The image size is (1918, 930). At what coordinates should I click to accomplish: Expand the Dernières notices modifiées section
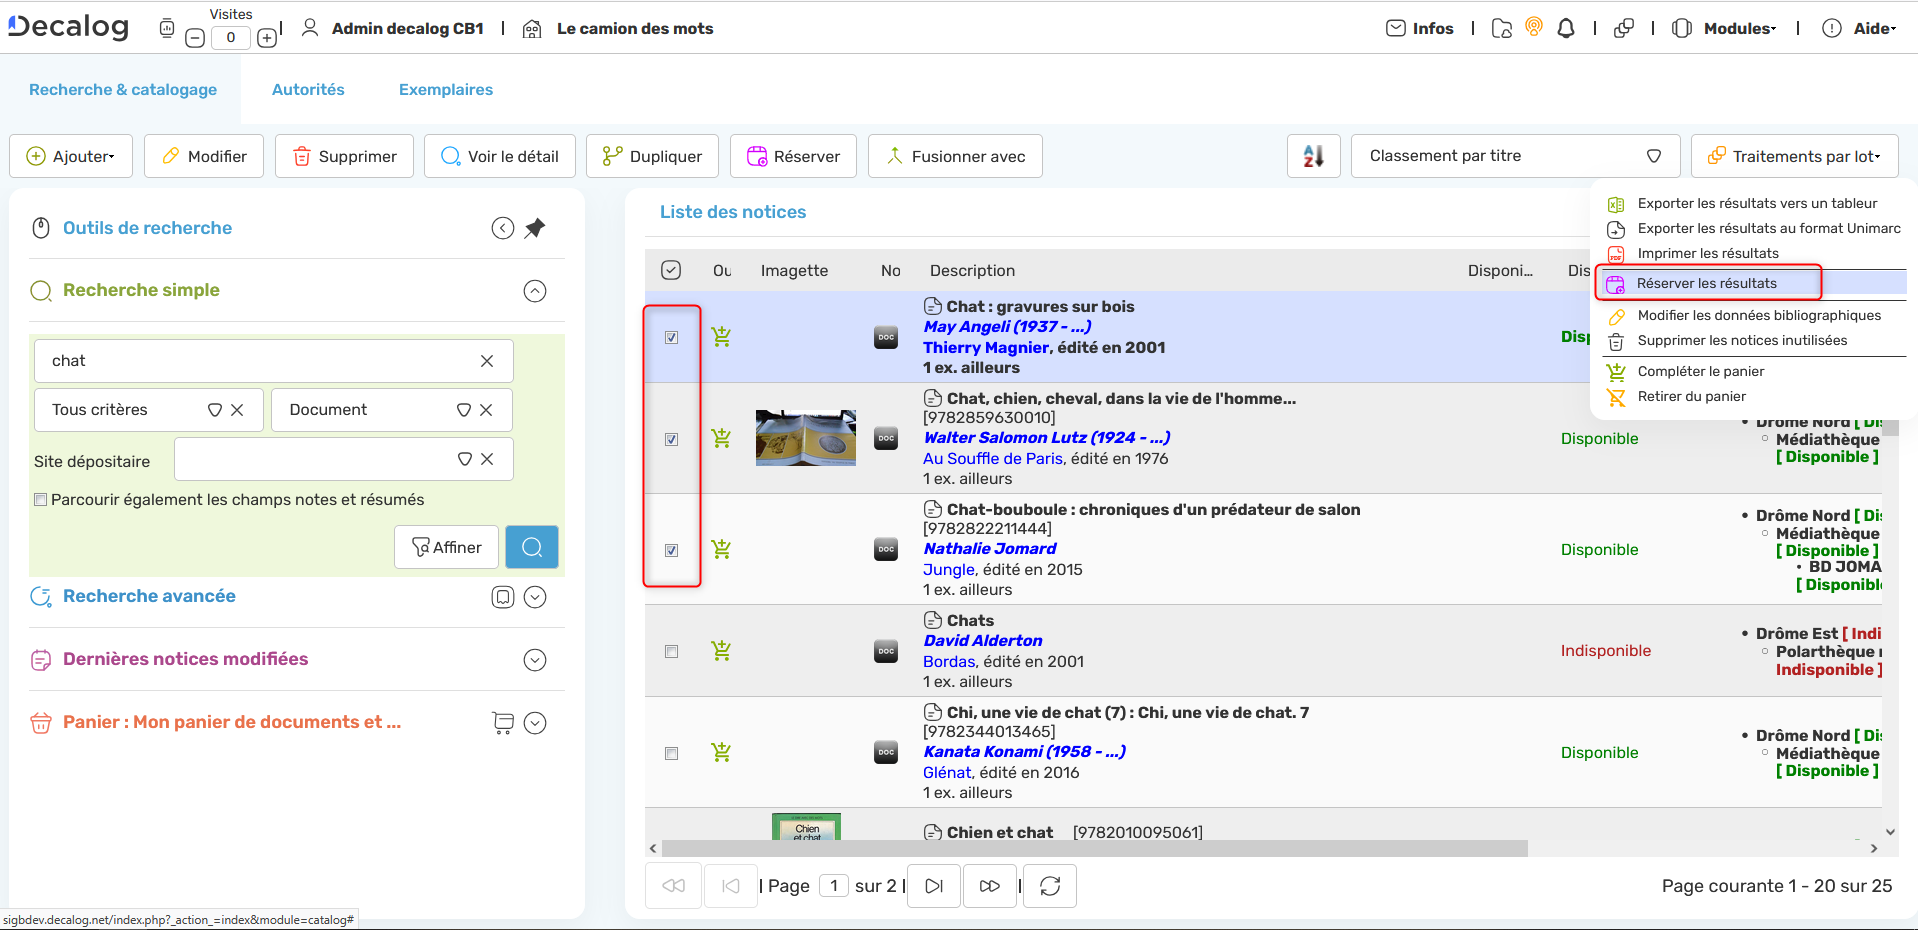pos(535,660)
